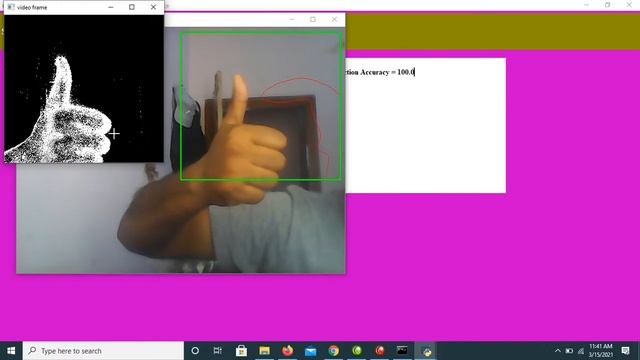This screenshot has height=360, width=640.
Task: Click the green round taskbar icon
Action: pyautogui.click(x=357, y=351)
